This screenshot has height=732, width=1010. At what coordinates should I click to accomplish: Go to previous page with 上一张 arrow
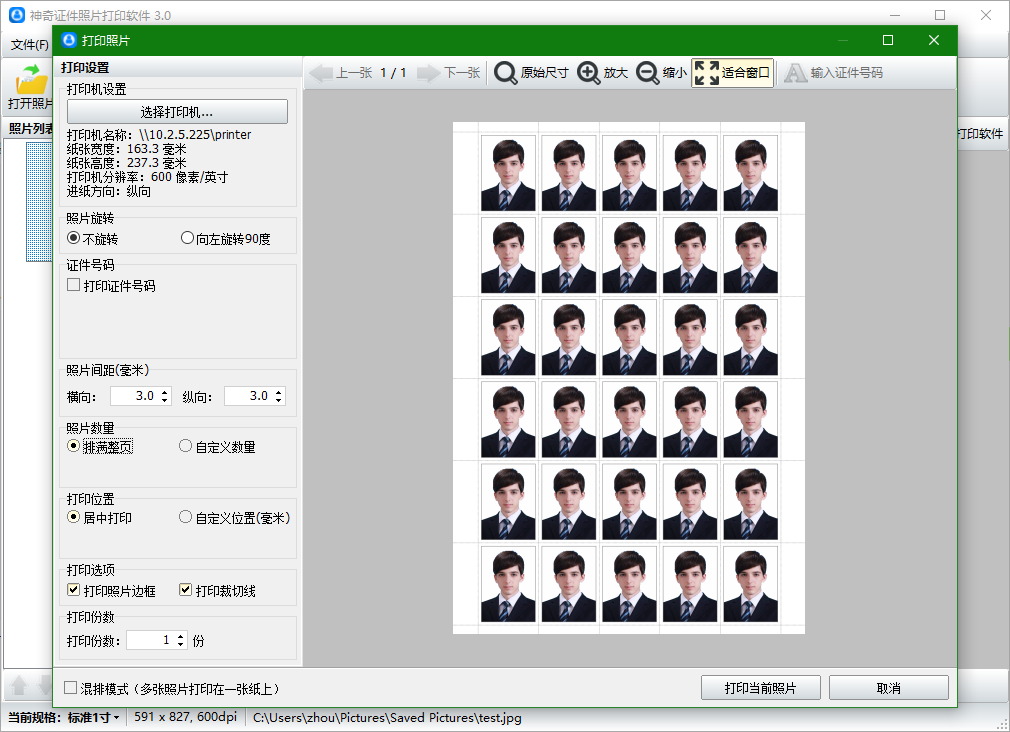[x=321, y=73]
